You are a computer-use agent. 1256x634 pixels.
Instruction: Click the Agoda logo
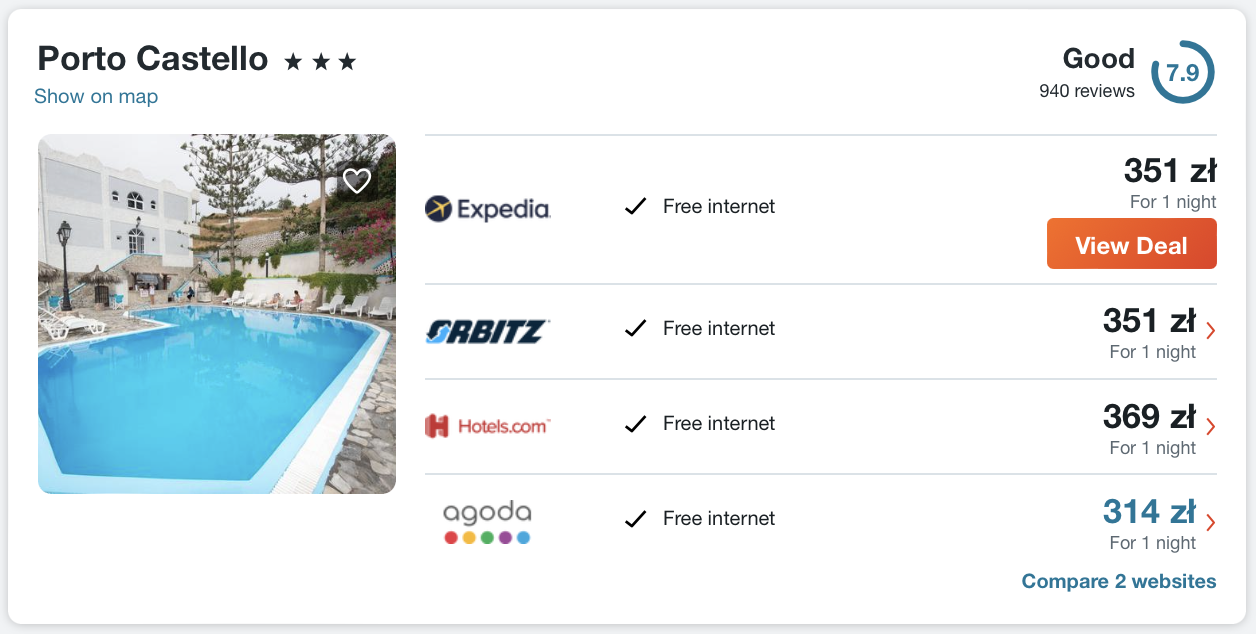[487, 521]
